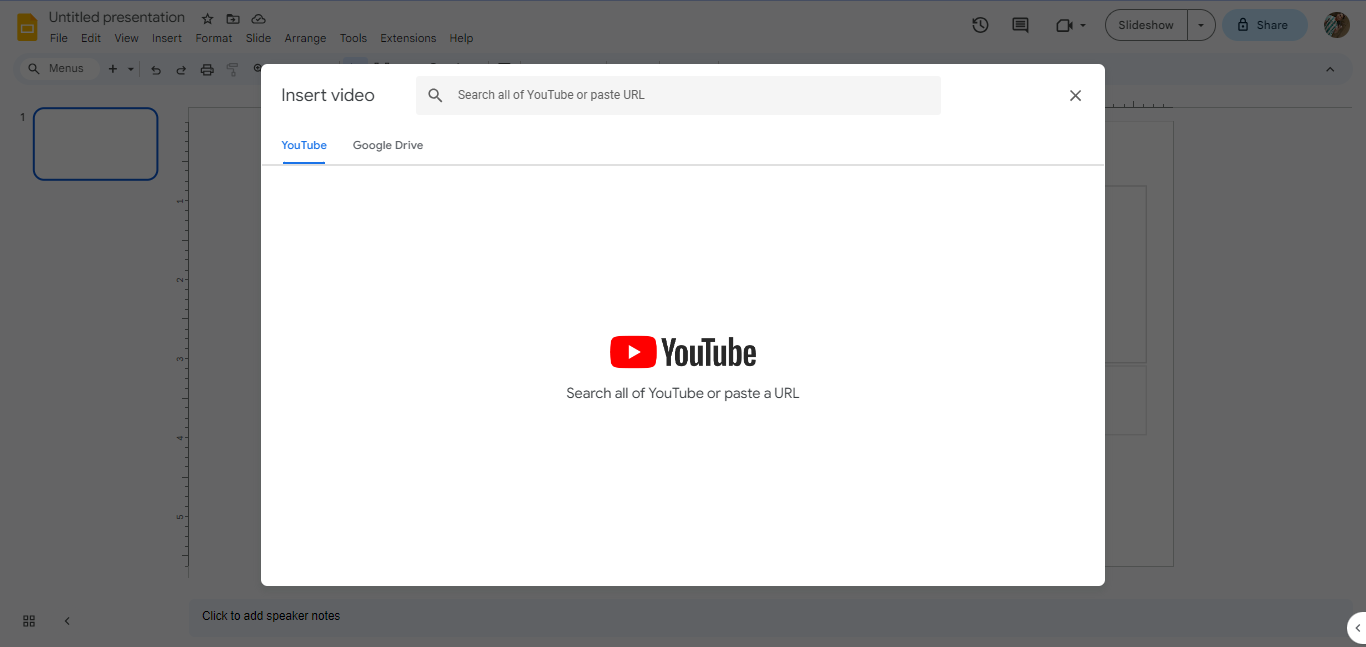Expand the side panel chevron at bottom right
Image resolution: width=1366 pixels, height=647 pixels.
pyautogui.click(x=1357, y=627)
